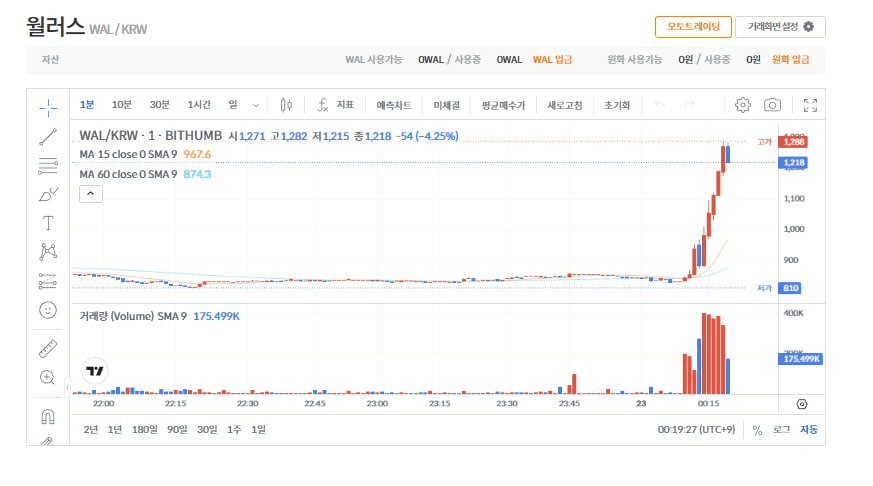Click the WAL/KRW BITHUMB symbol title

pyautogui.click(x=150, y=136)
